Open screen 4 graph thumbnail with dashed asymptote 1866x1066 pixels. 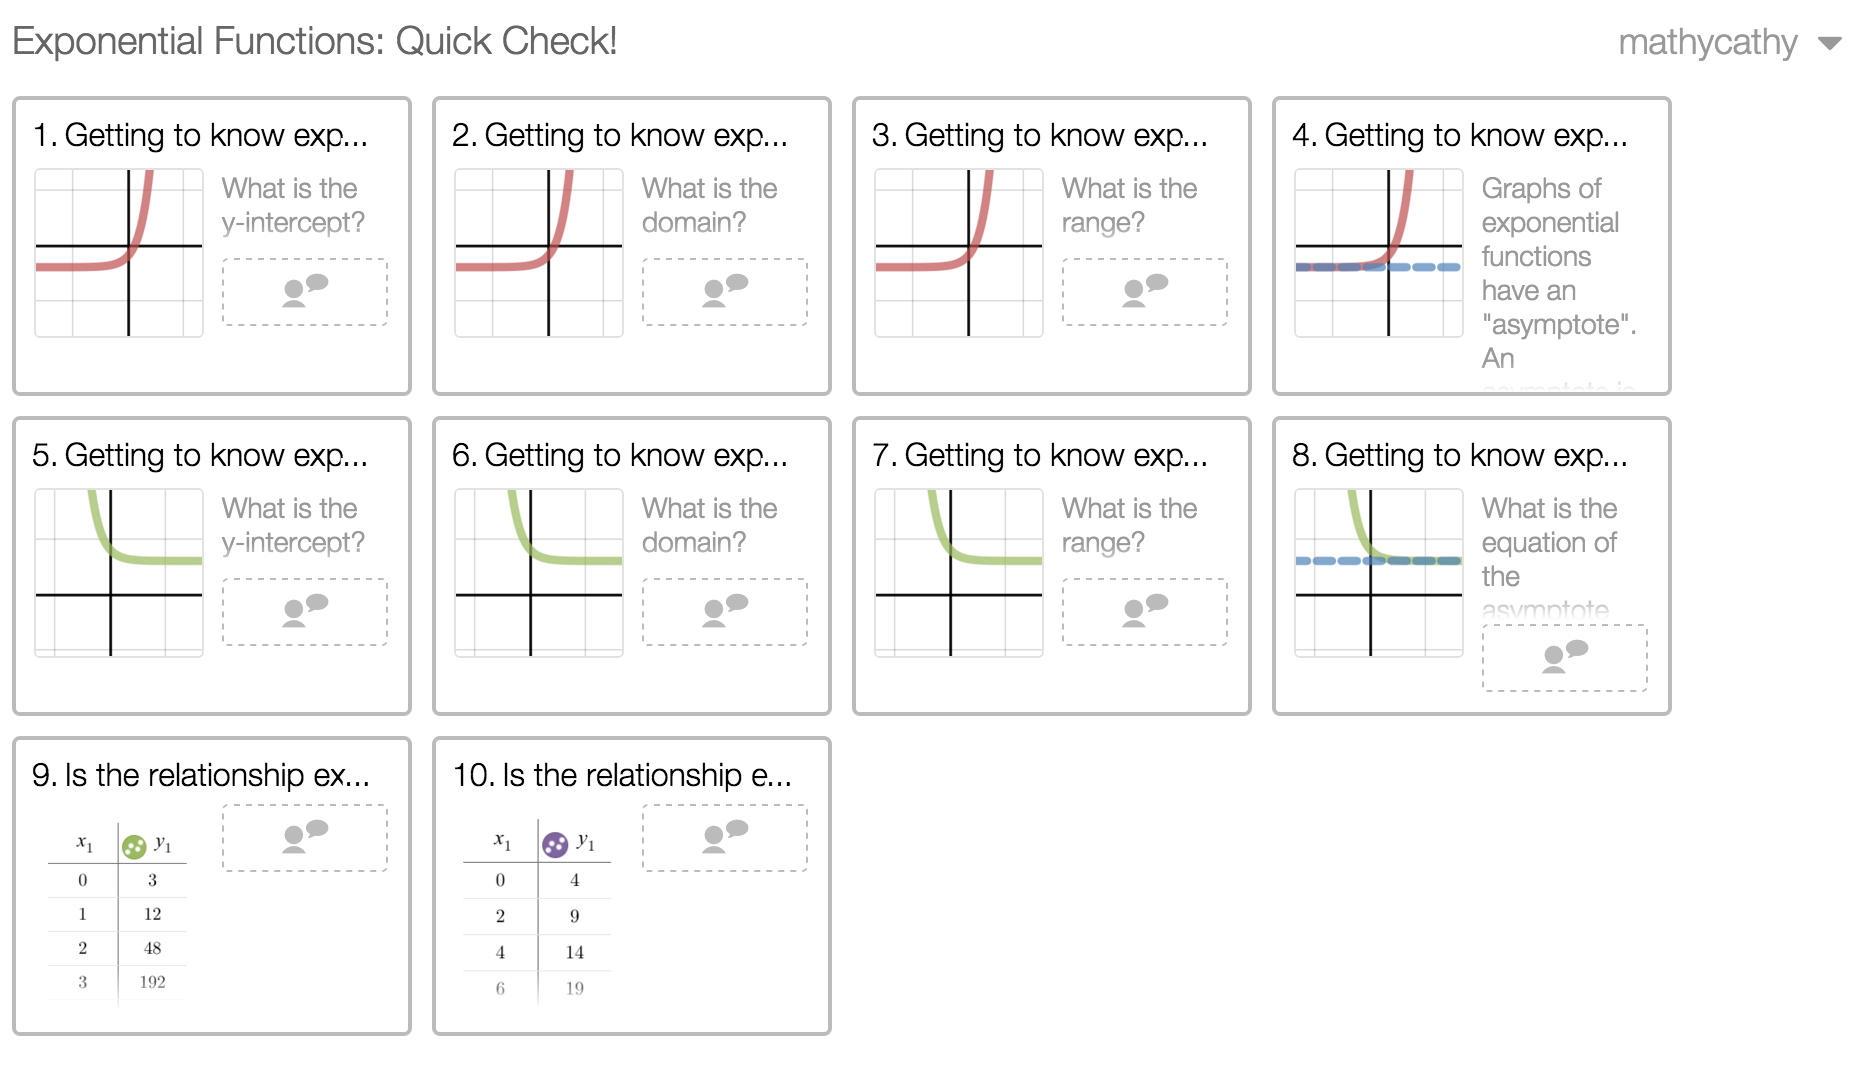(1378, 253)
